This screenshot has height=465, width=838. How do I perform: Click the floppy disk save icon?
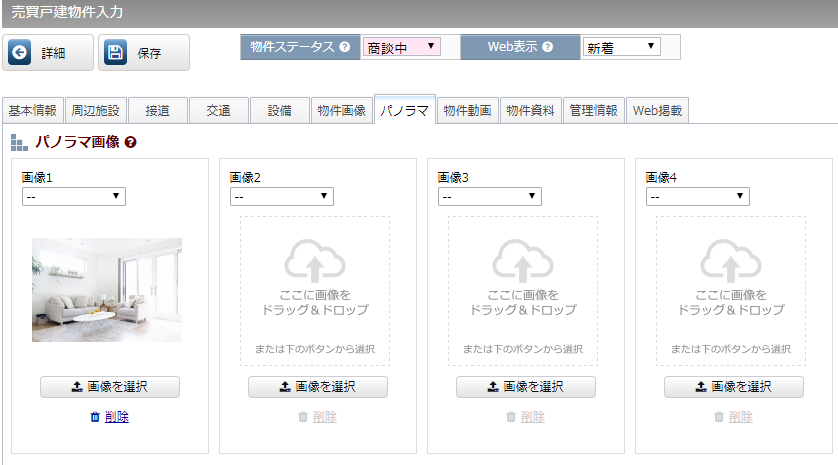click(115, 52)
